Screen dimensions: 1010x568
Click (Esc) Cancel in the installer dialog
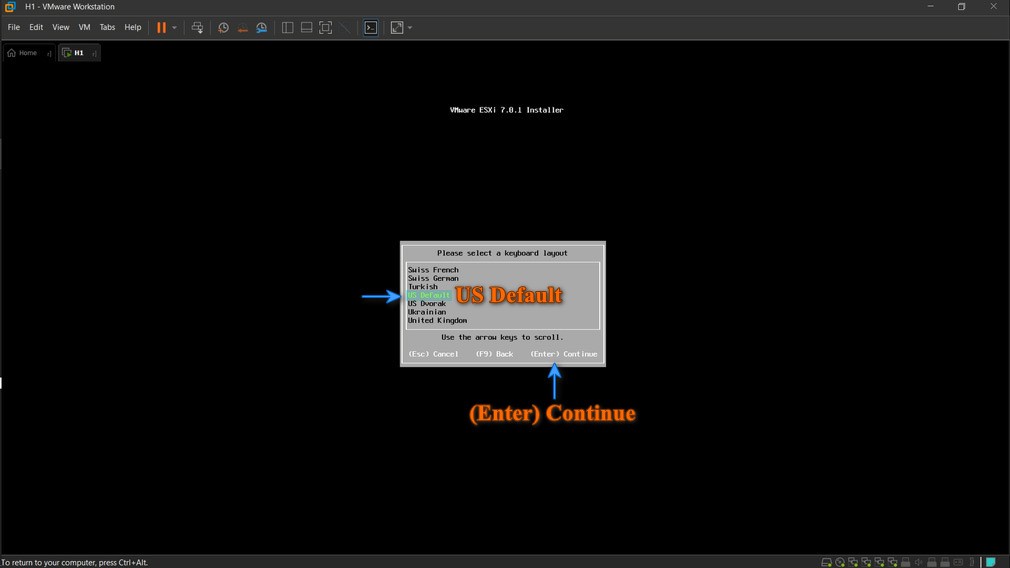pyautogui.click(x=433, y=354)
